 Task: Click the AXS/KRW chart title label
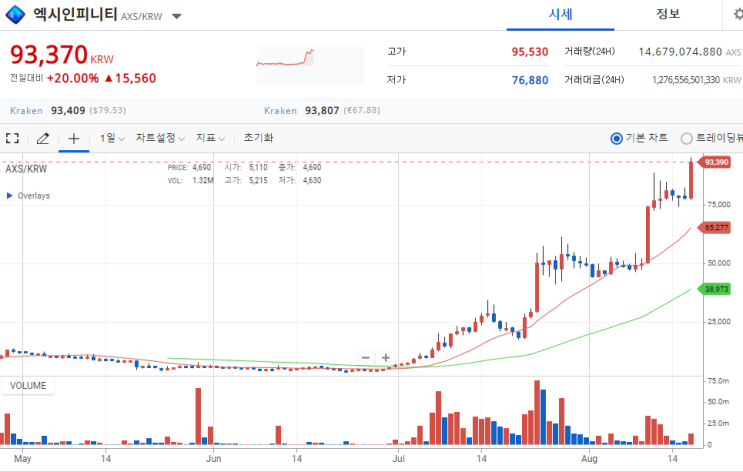pyautogui.click(x=26, y=169)
